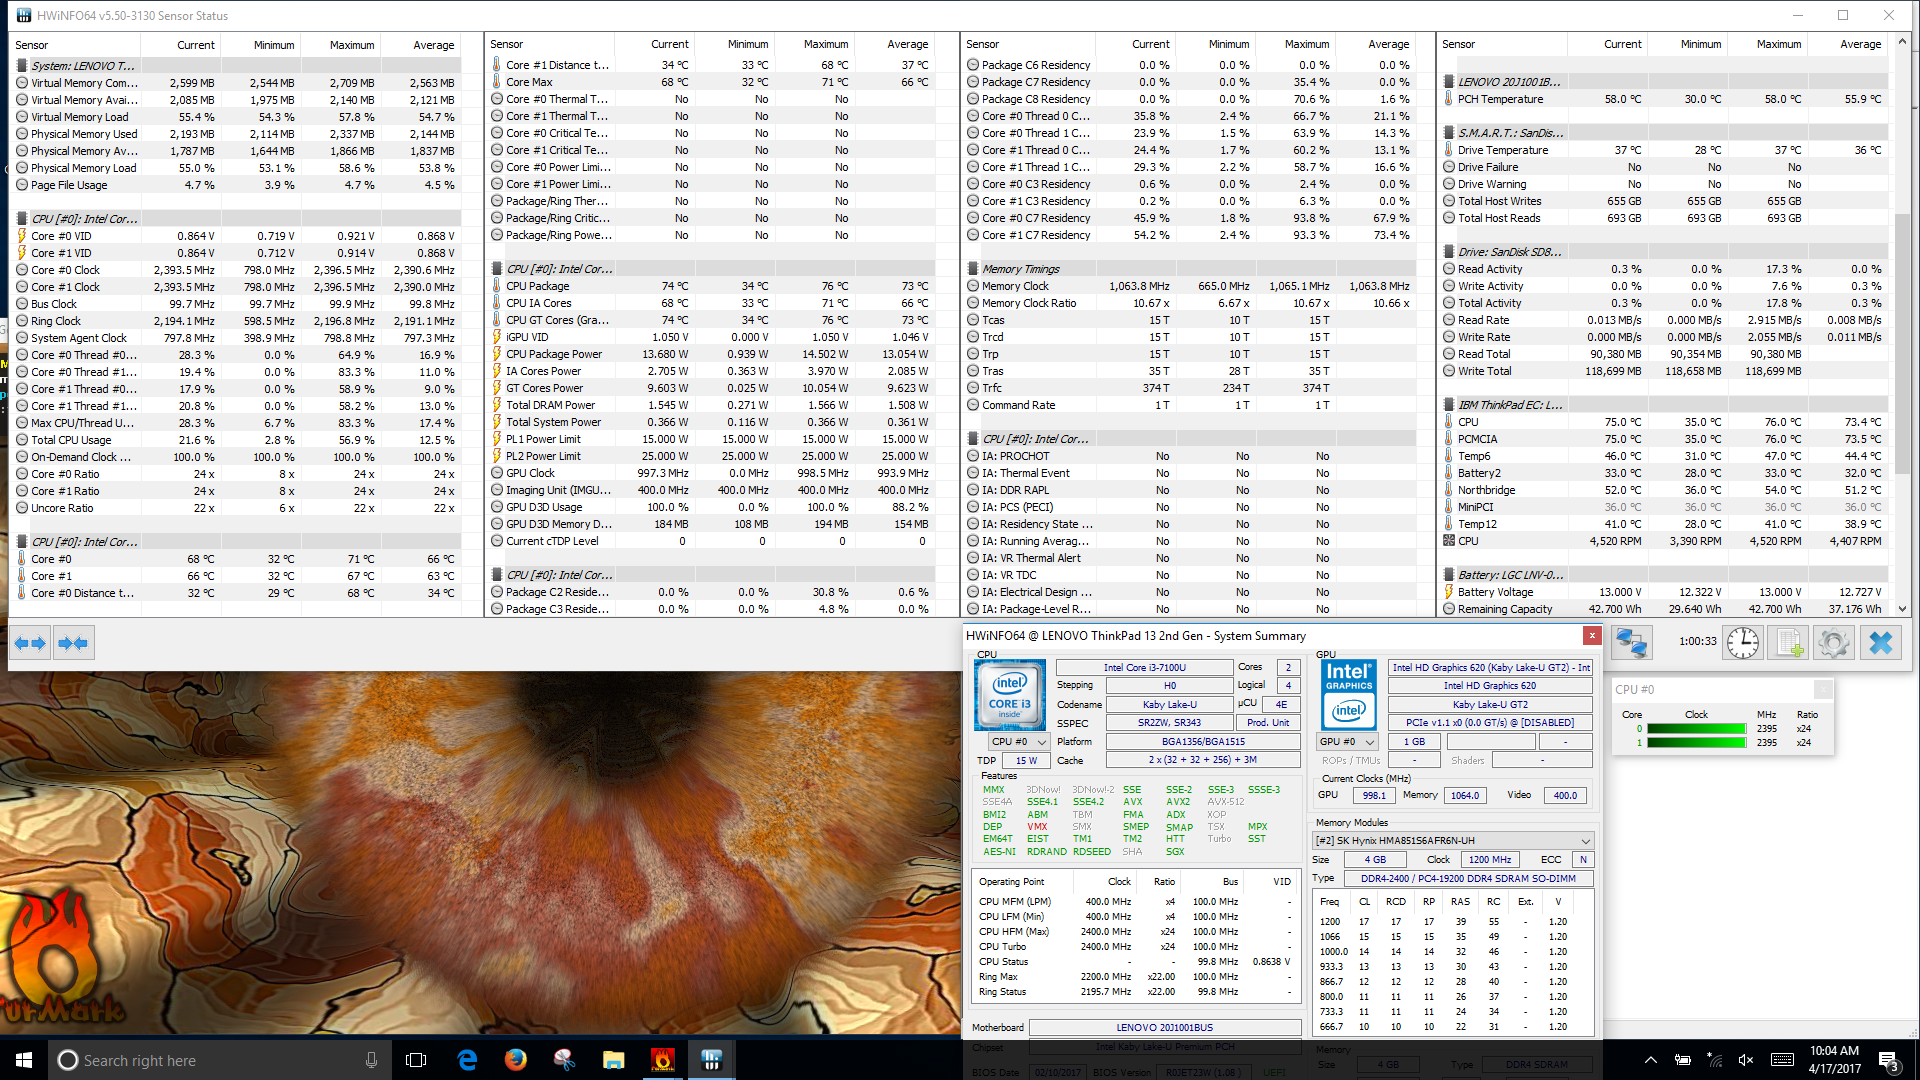This screenshot has width=1920, height=1080.
Task: Select the CPU Package Power sensor row
Action: [554, 354]
